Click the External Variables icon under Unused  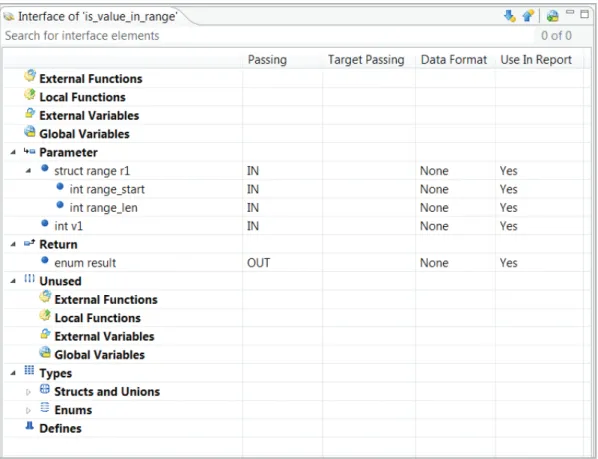(x=45, y=334)
